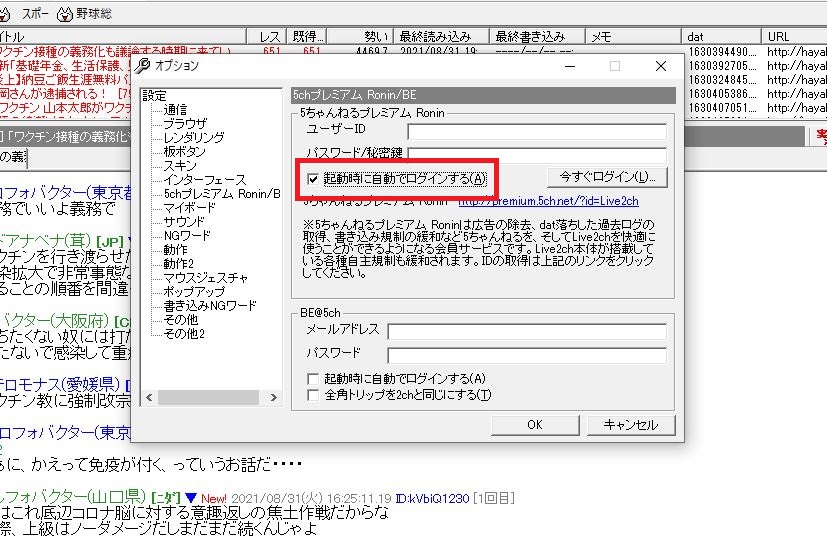Select その他2 in settings tree

pyautogui.click(x=184, y=333)
